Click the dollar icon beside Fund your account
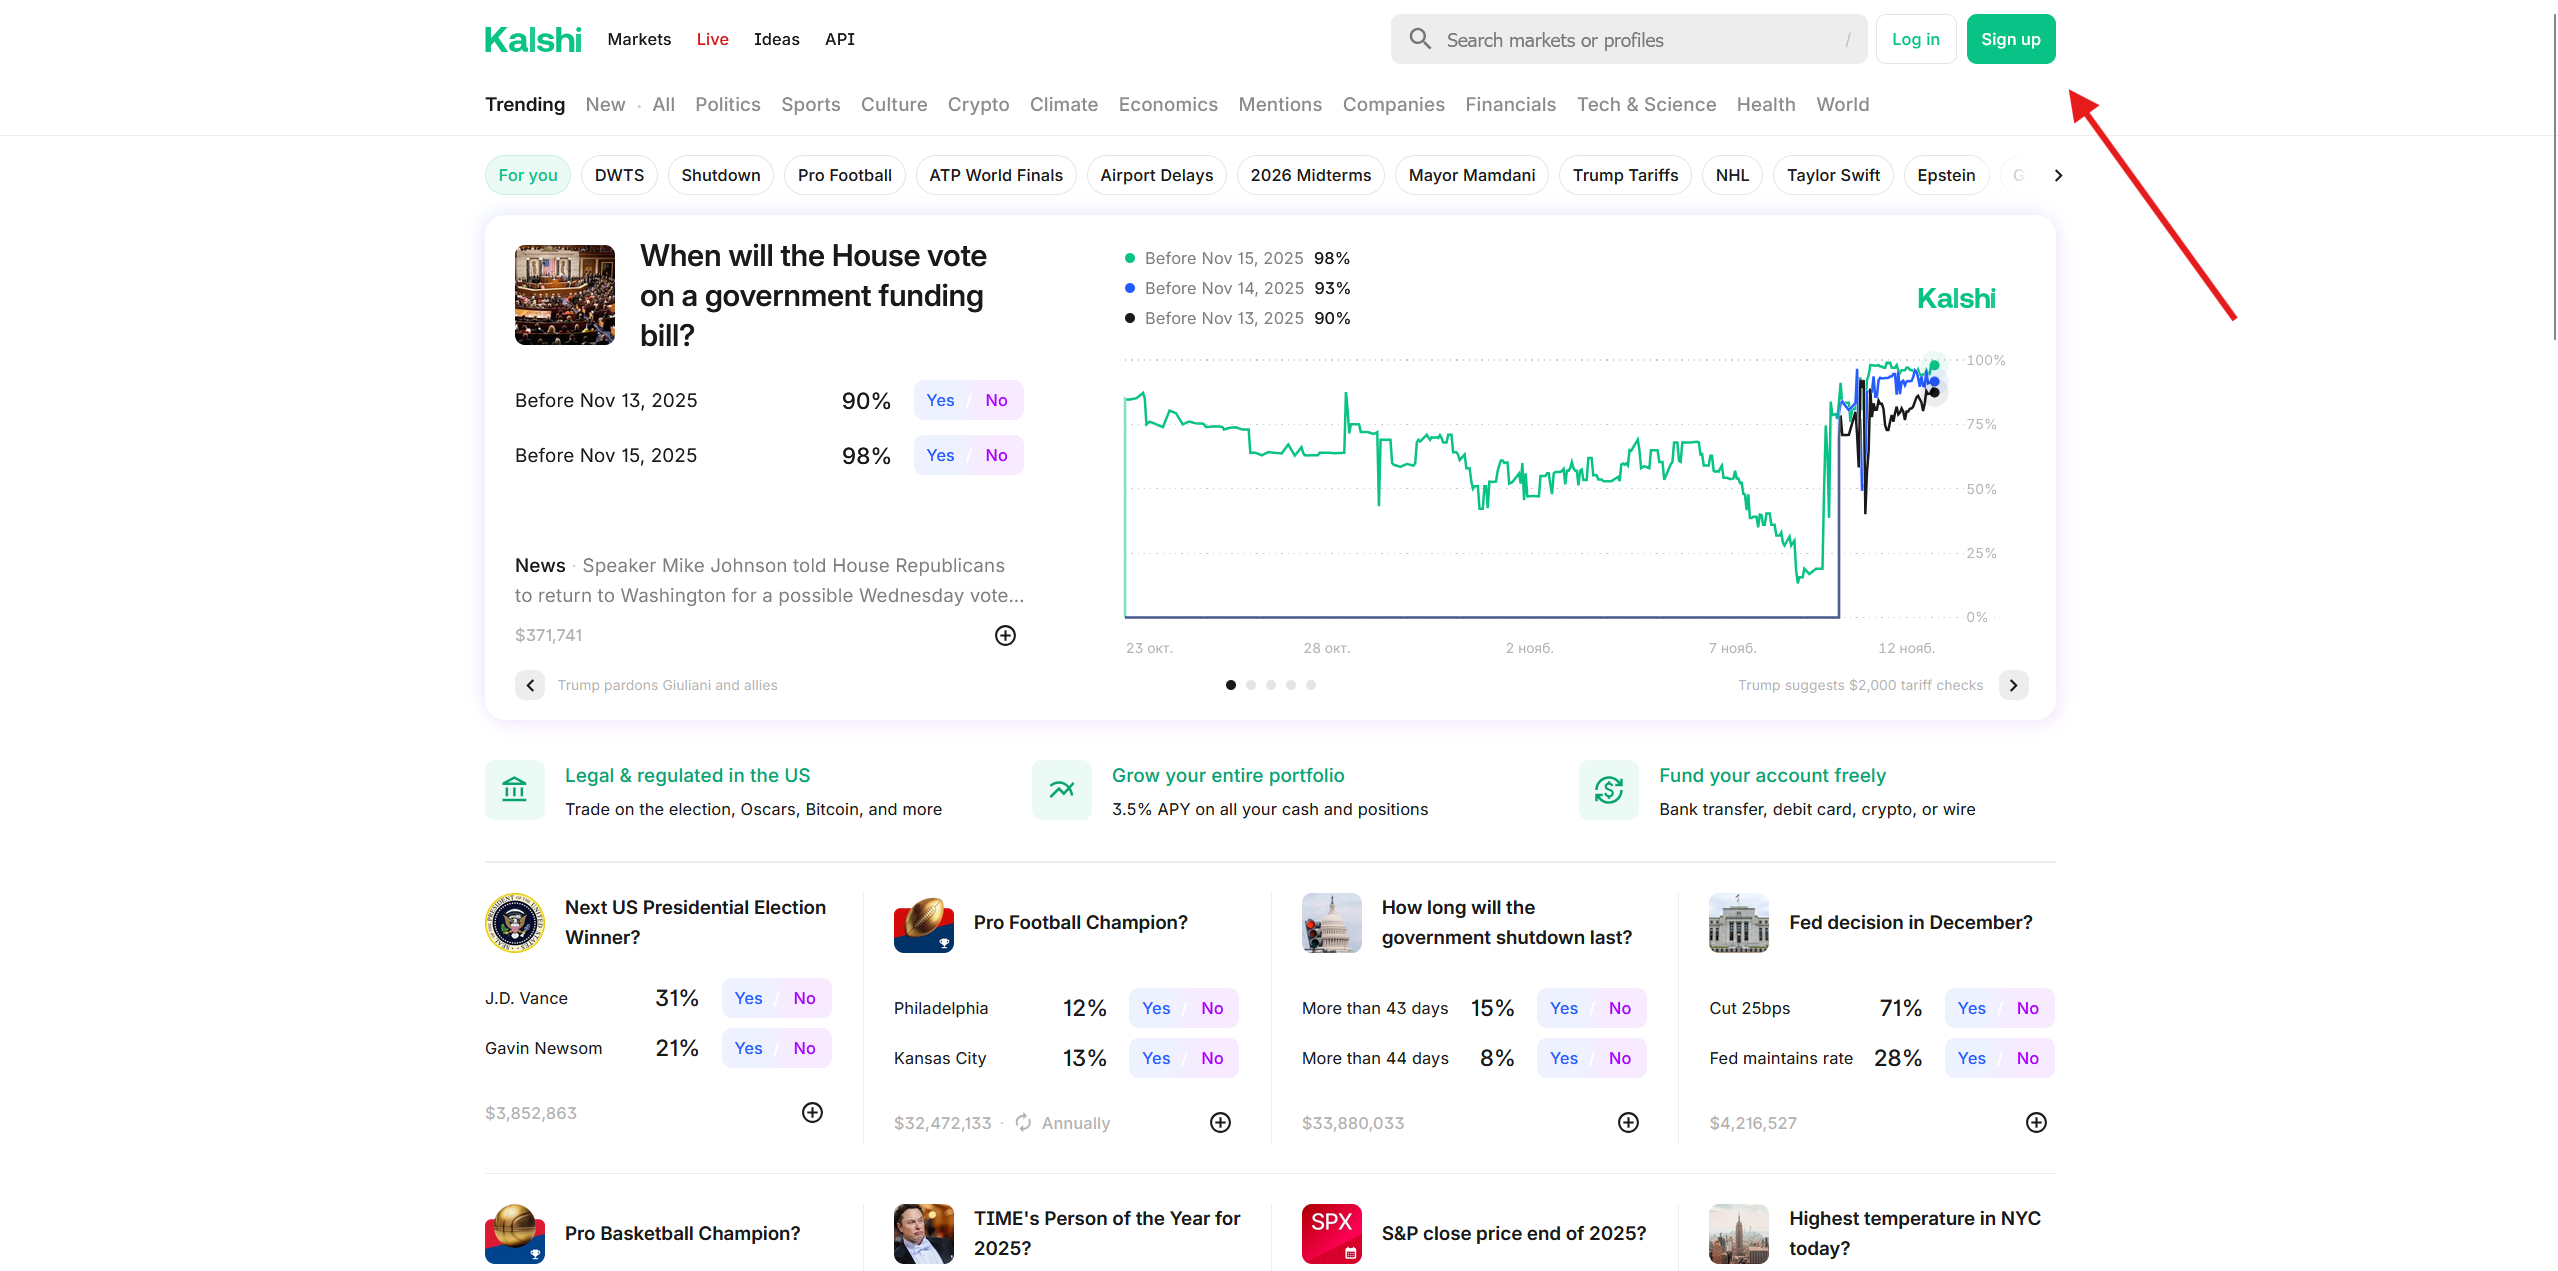 click(x=1608, y=790)
